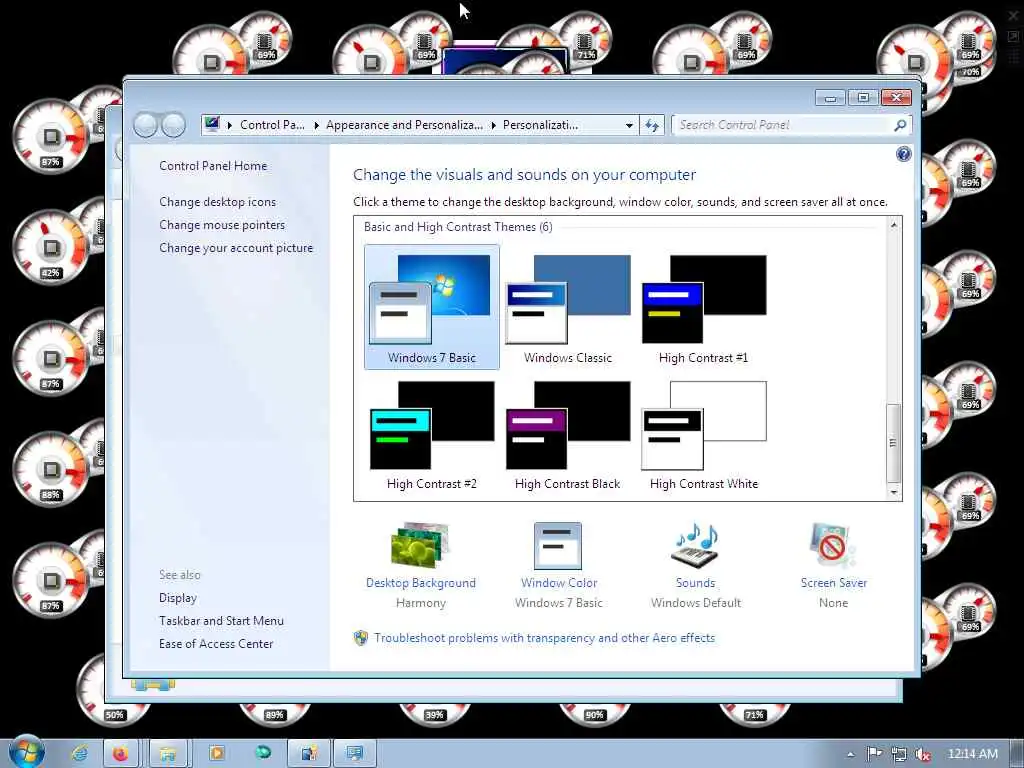Click the theme list scroll down arrow
This screenshot has width=1024, height=768.
click(894, 492)
